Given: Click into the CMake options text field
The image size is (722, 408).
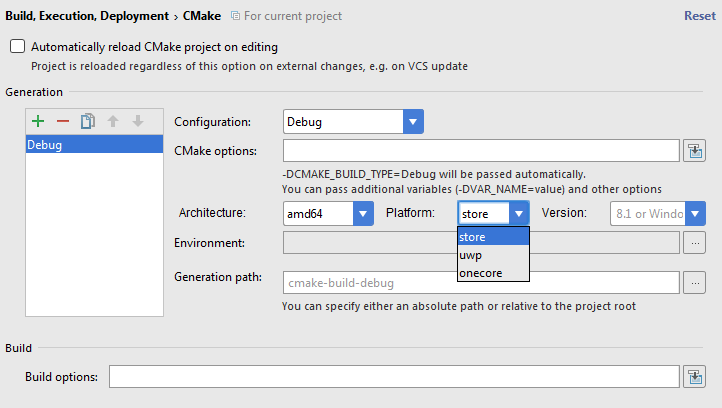Looking at the screenshot, I should [481, 151].
